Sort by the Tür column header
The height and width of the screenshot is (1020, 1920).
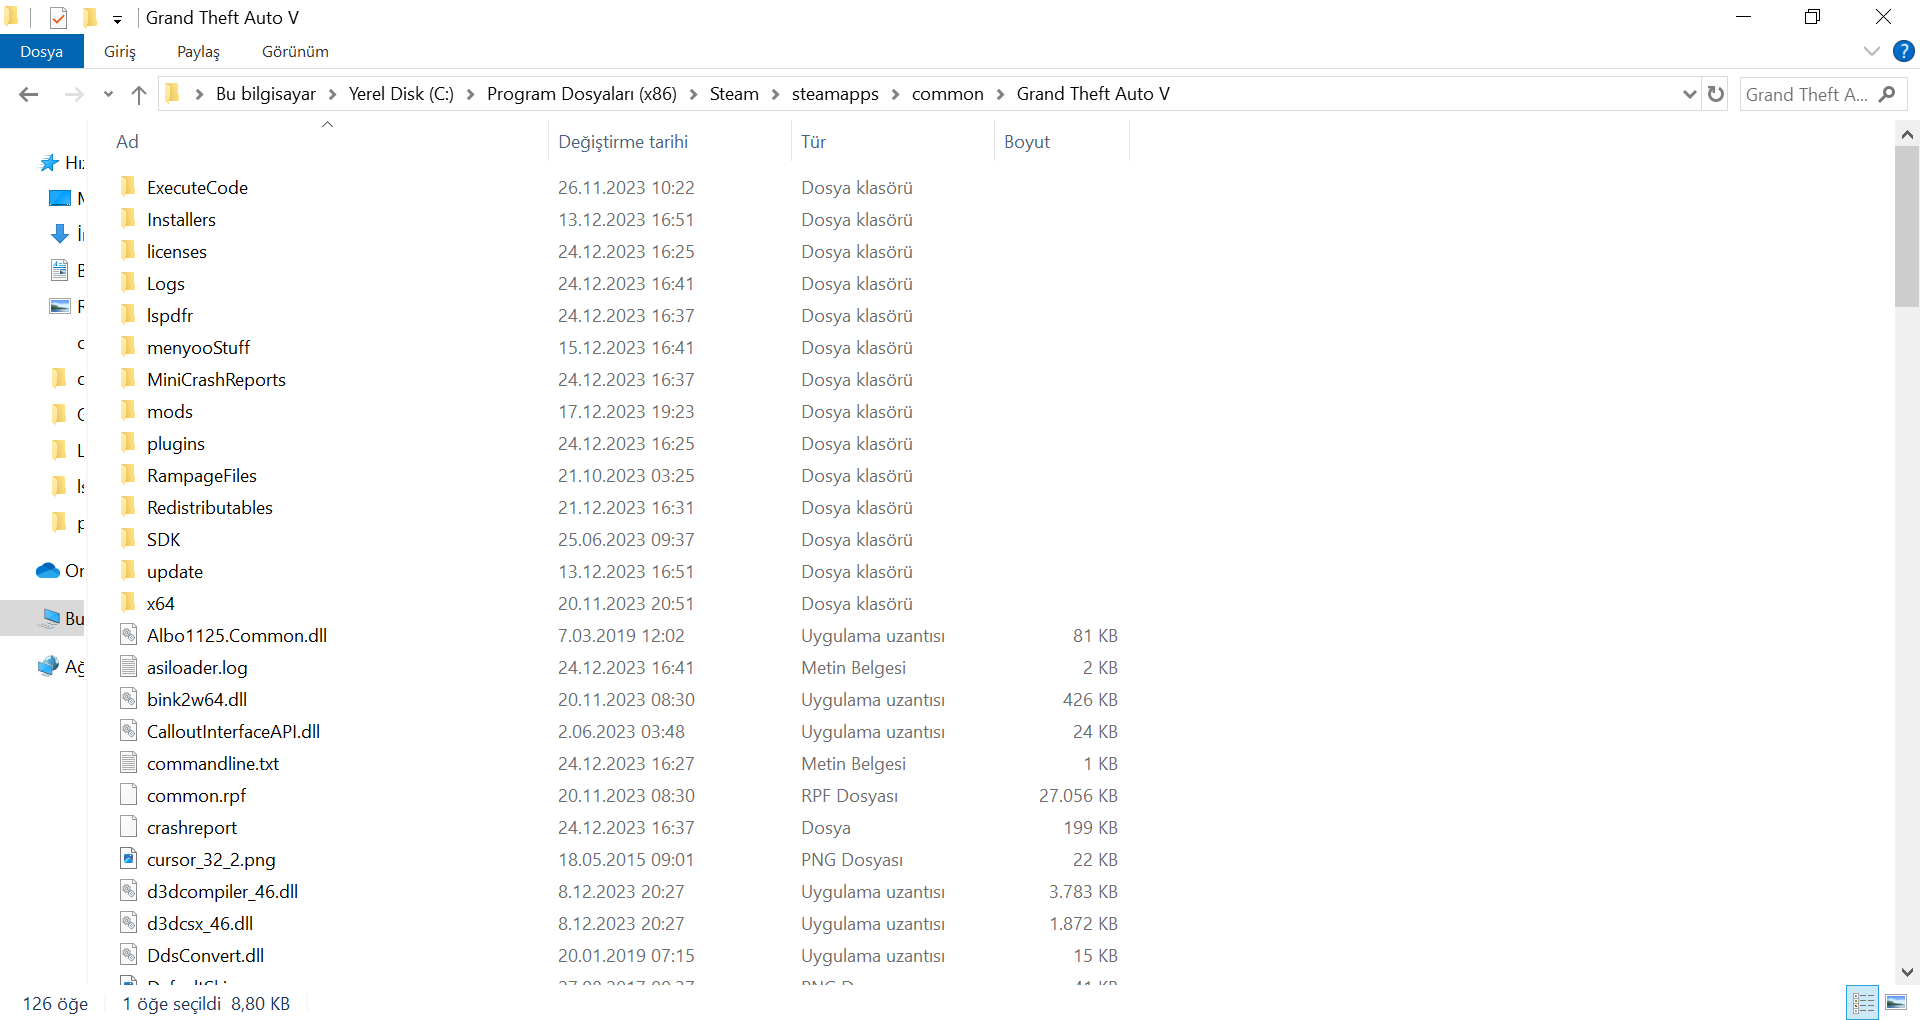(x=893, y=141)
